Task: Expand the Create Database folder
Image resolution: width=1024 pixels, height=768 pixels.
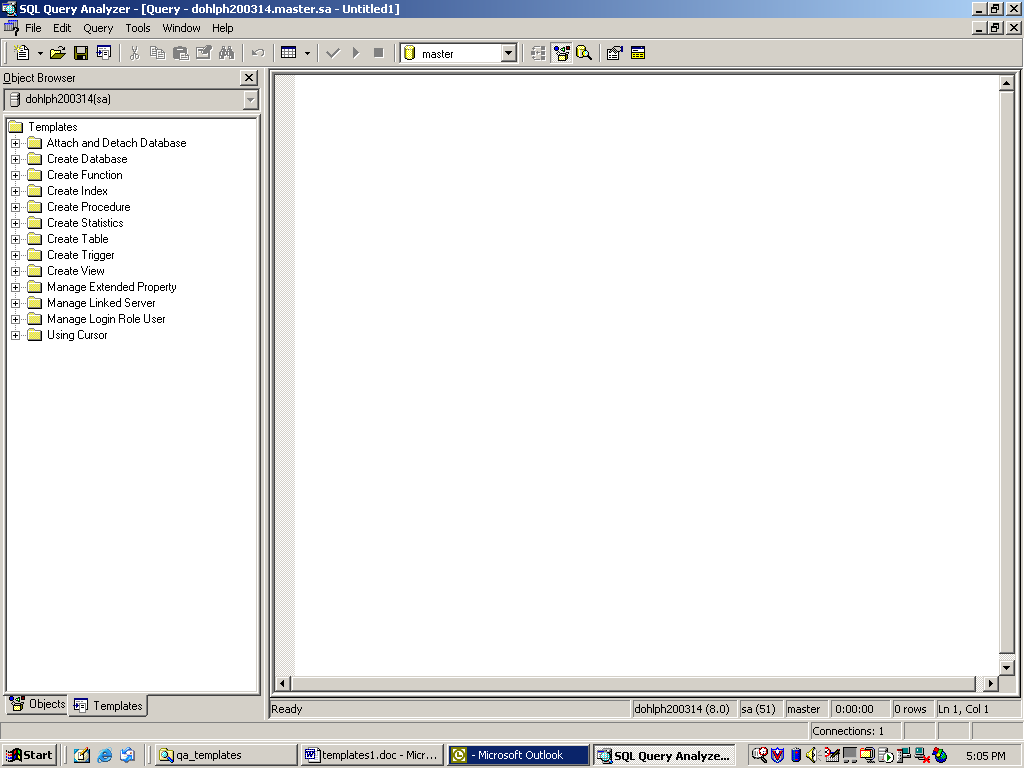Action: point(16,159)
